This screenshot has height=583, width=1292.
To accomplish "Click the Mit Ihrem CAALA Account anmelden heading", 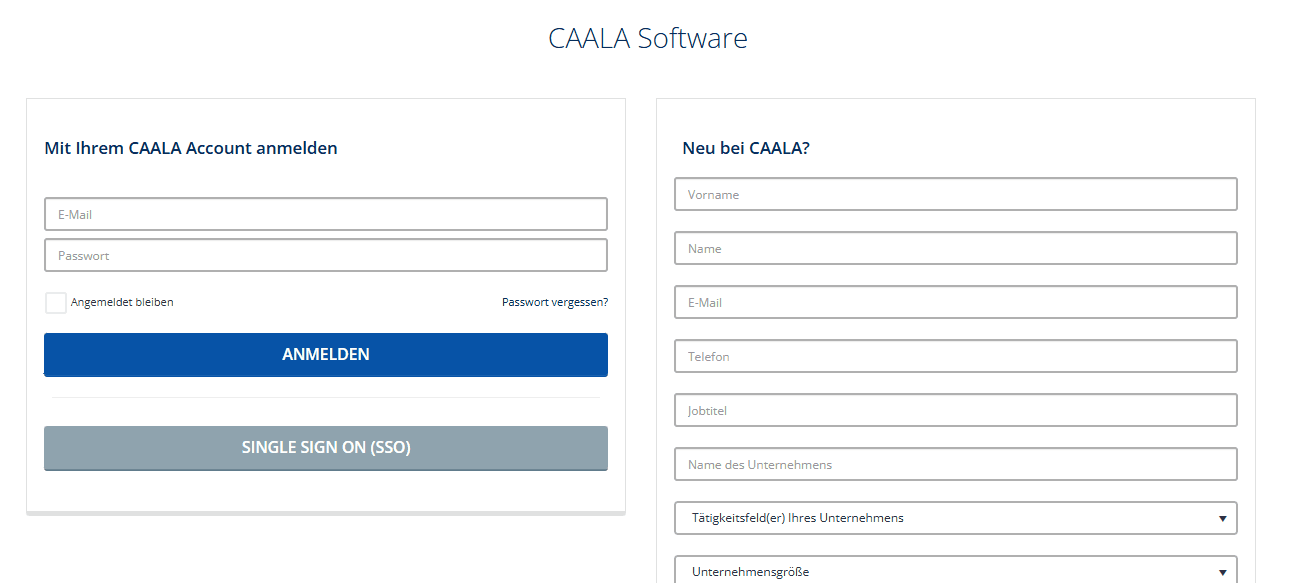I will [191, 148].
